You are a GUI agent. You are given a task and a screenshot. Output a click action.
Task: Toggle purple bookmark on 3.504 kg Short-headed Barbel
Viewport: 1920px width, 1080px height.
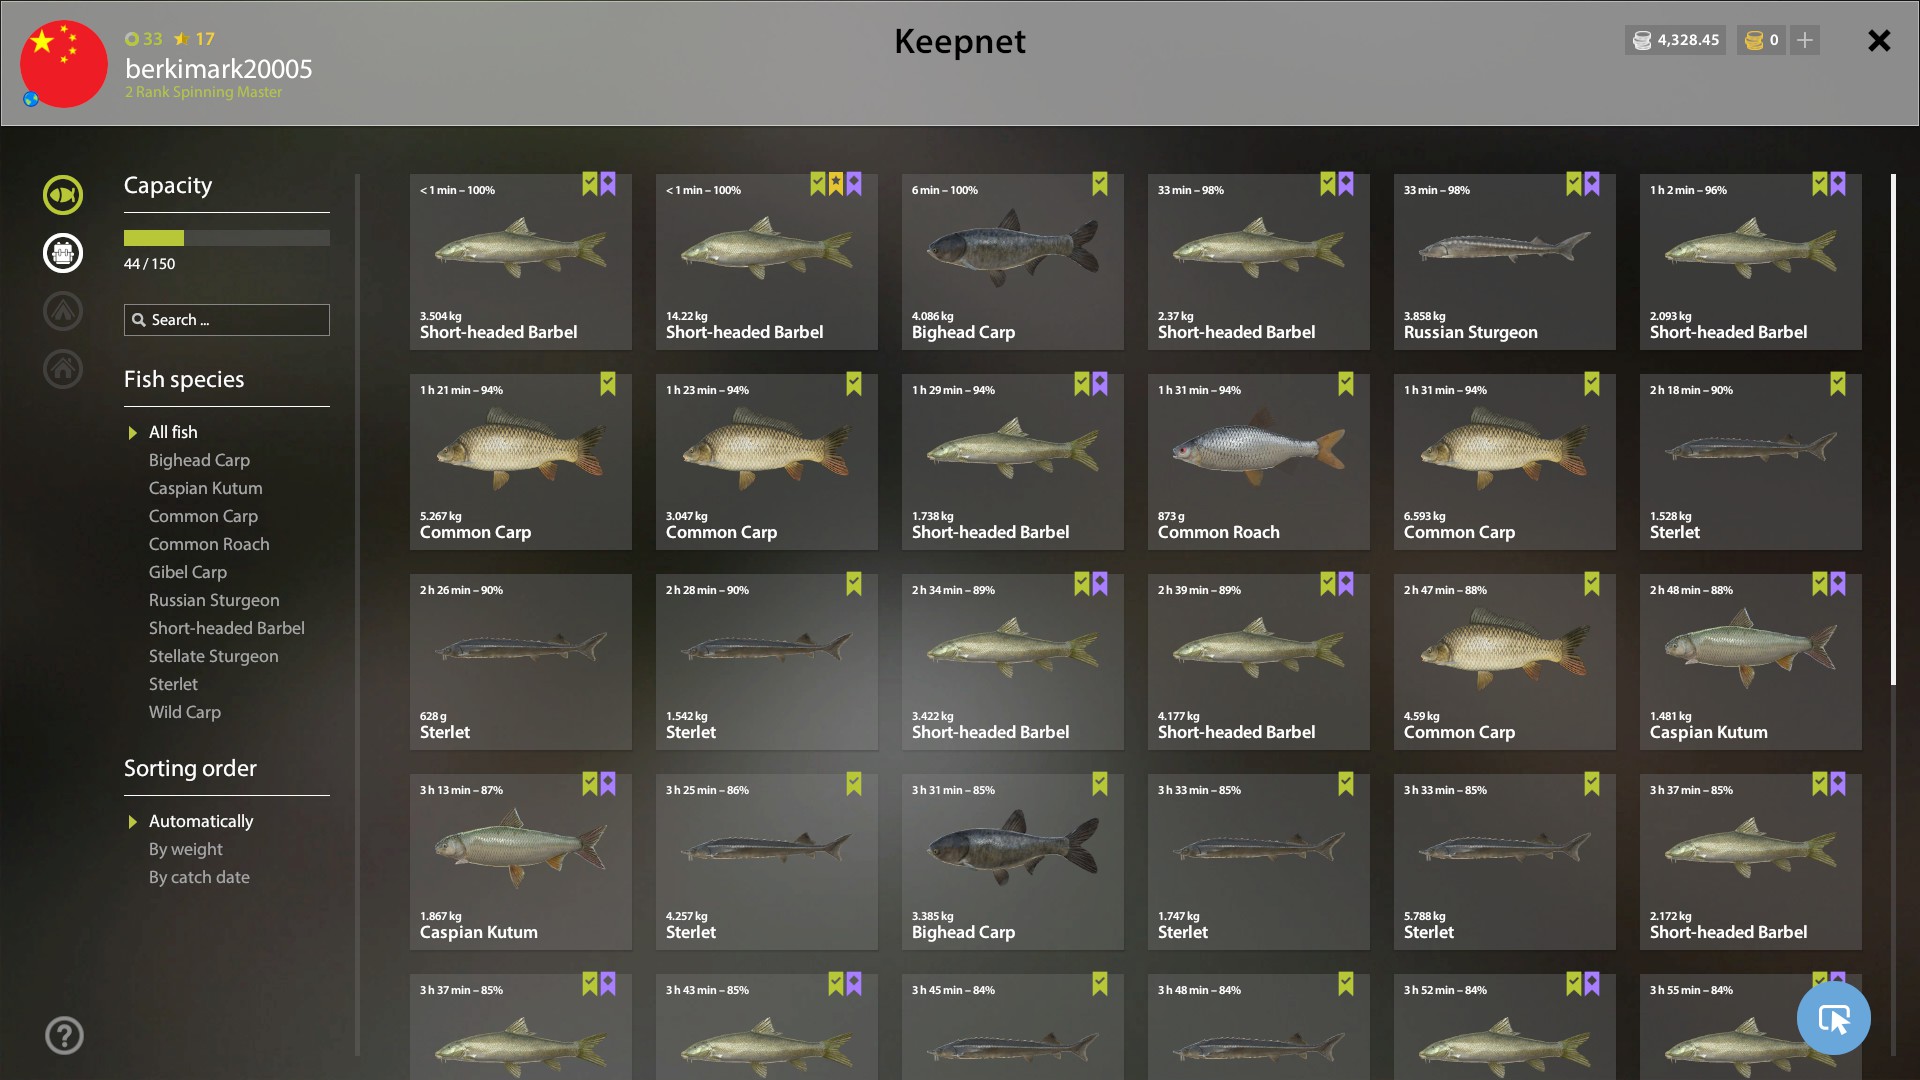click(608, 184)
